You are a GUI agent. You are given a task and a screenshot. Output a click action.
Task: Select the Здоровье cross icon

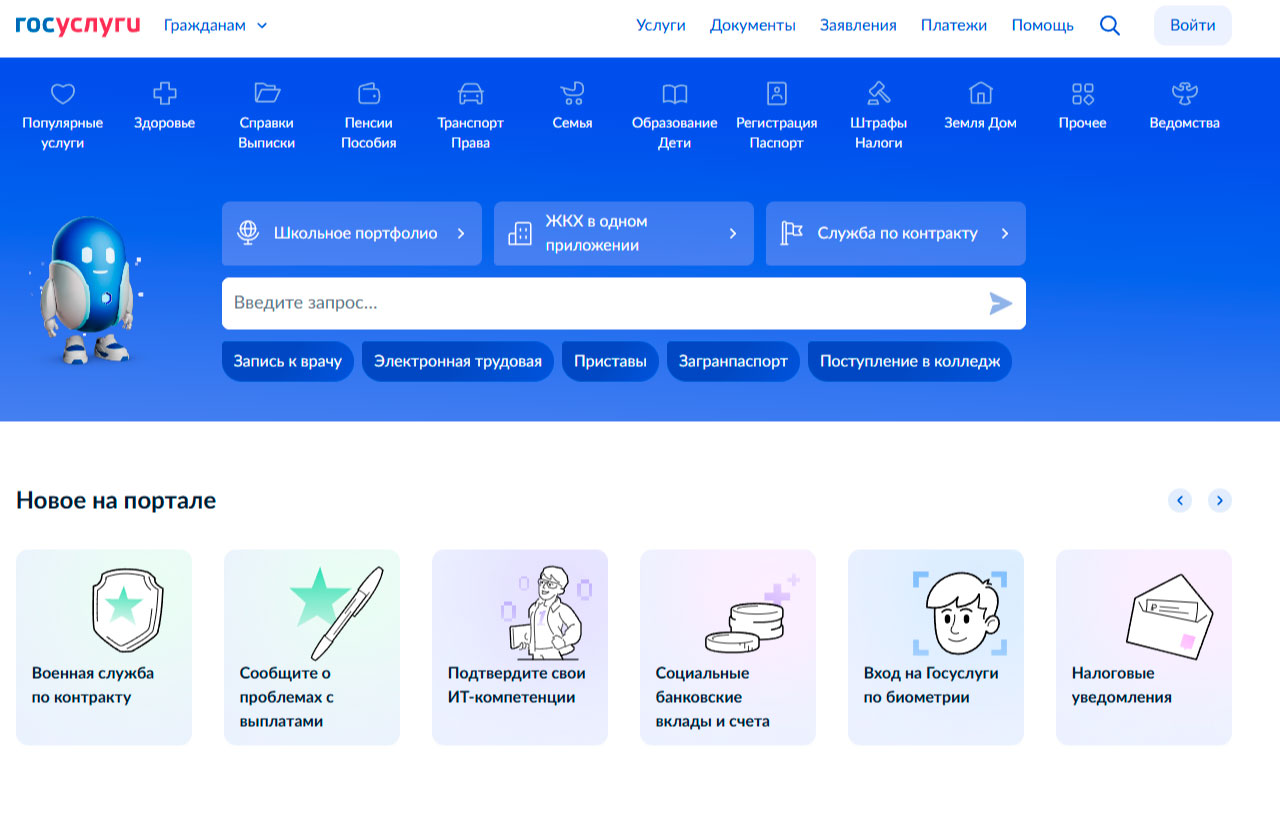point(165,94)
